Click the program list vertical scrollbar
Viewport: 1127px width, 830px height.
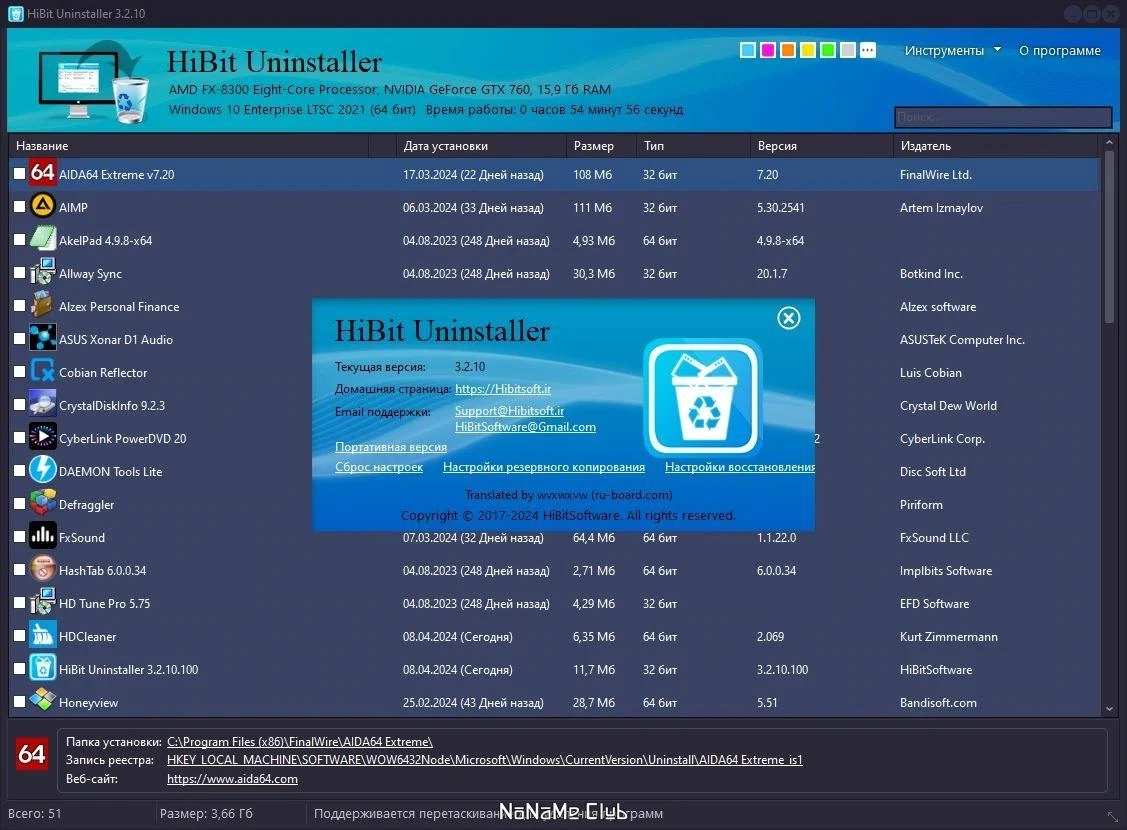tap(1109, 237)
